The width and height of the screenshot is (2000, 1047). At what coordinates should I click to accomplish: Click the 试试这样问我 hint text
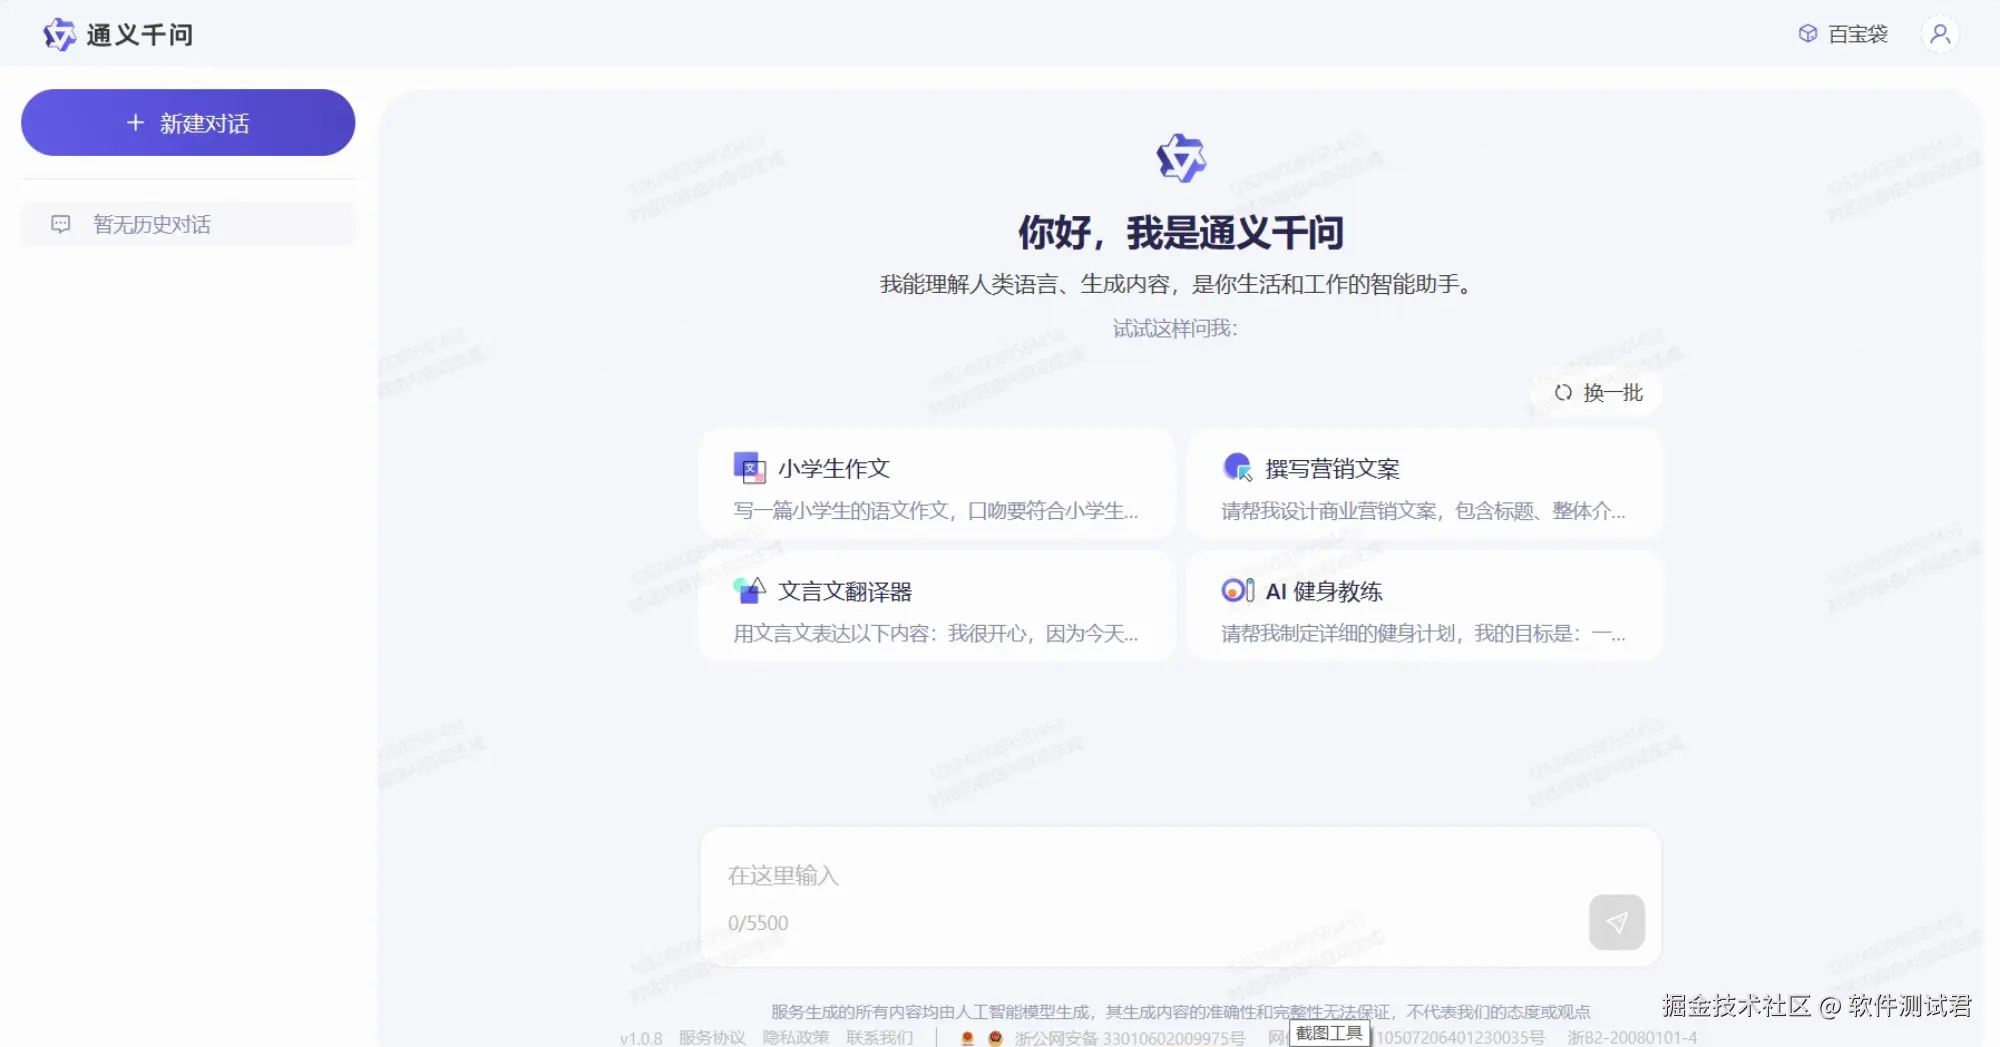pyautogui.click(x=1175, y=328)
